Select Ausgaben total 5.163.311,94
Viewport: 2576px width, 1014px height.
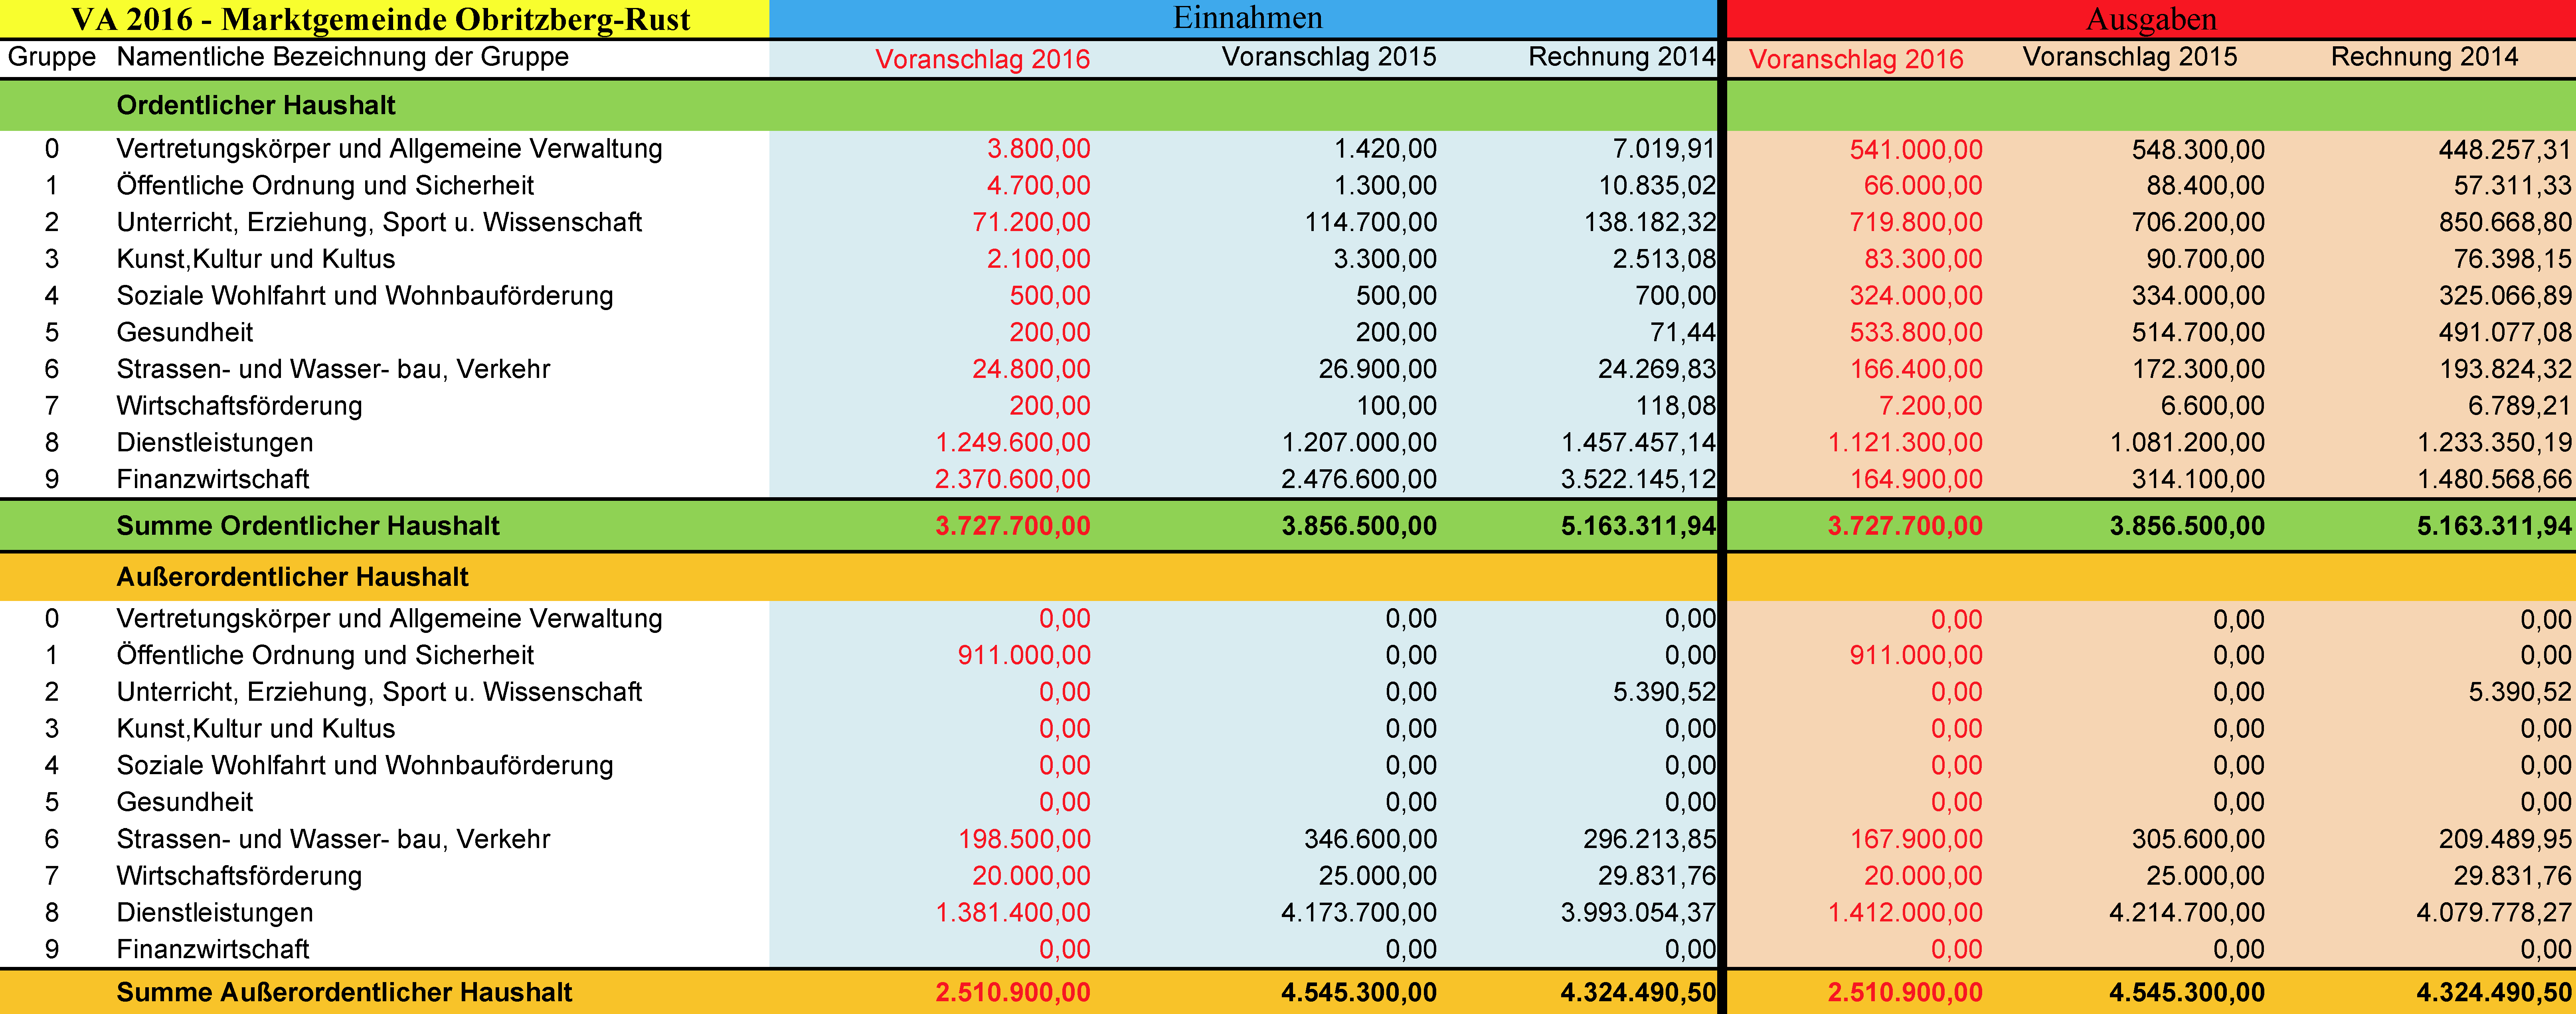point(2494,526)
